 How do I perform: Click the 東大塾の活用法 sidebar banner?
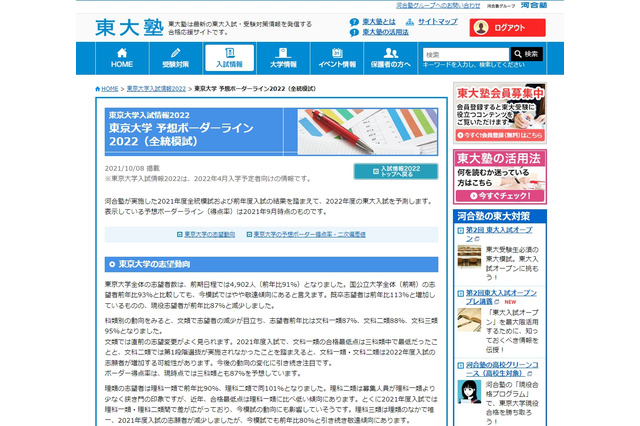[500, 177]
